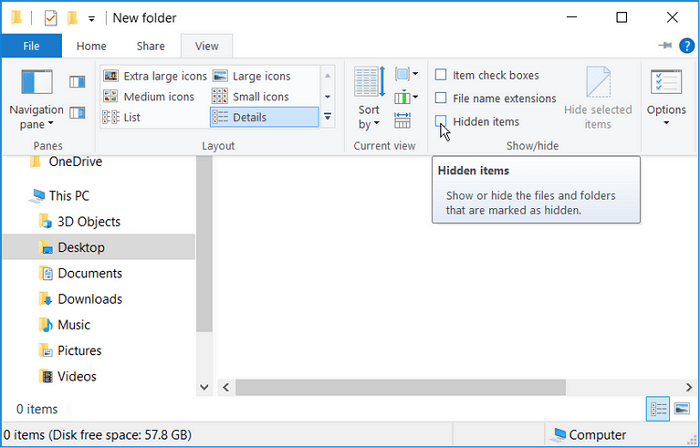Collapse the ribbon using the pin icon
700x448 pixels.
point(665,46)
